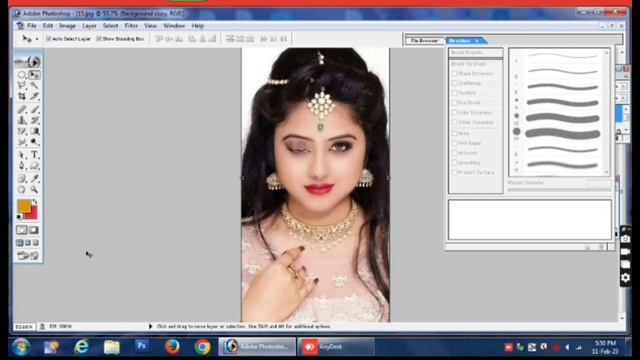Enable Scattering checkbox
Viewport: 640px width, 360px height.
(454, 83)
